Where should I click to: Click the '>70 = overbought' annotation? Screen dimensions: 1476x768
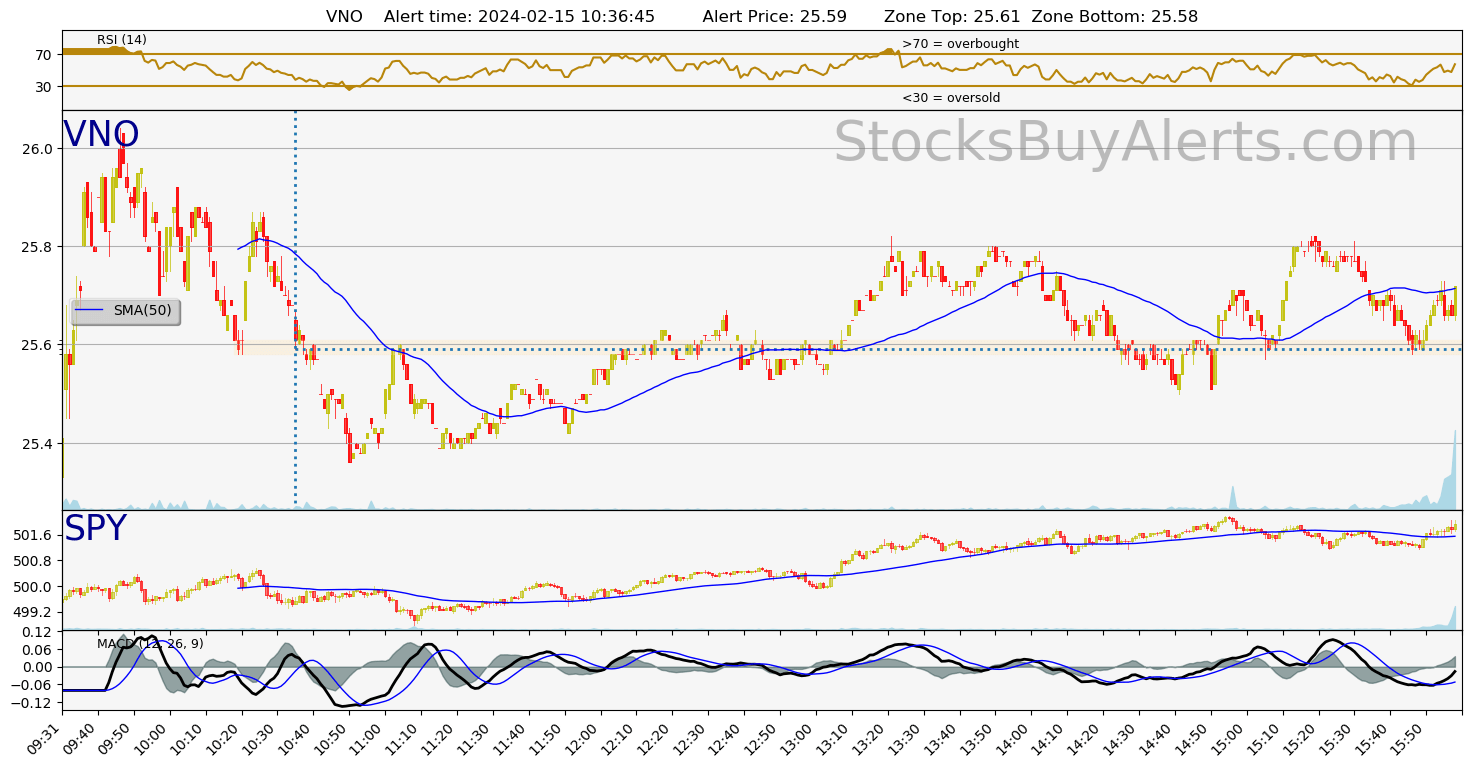960,44
